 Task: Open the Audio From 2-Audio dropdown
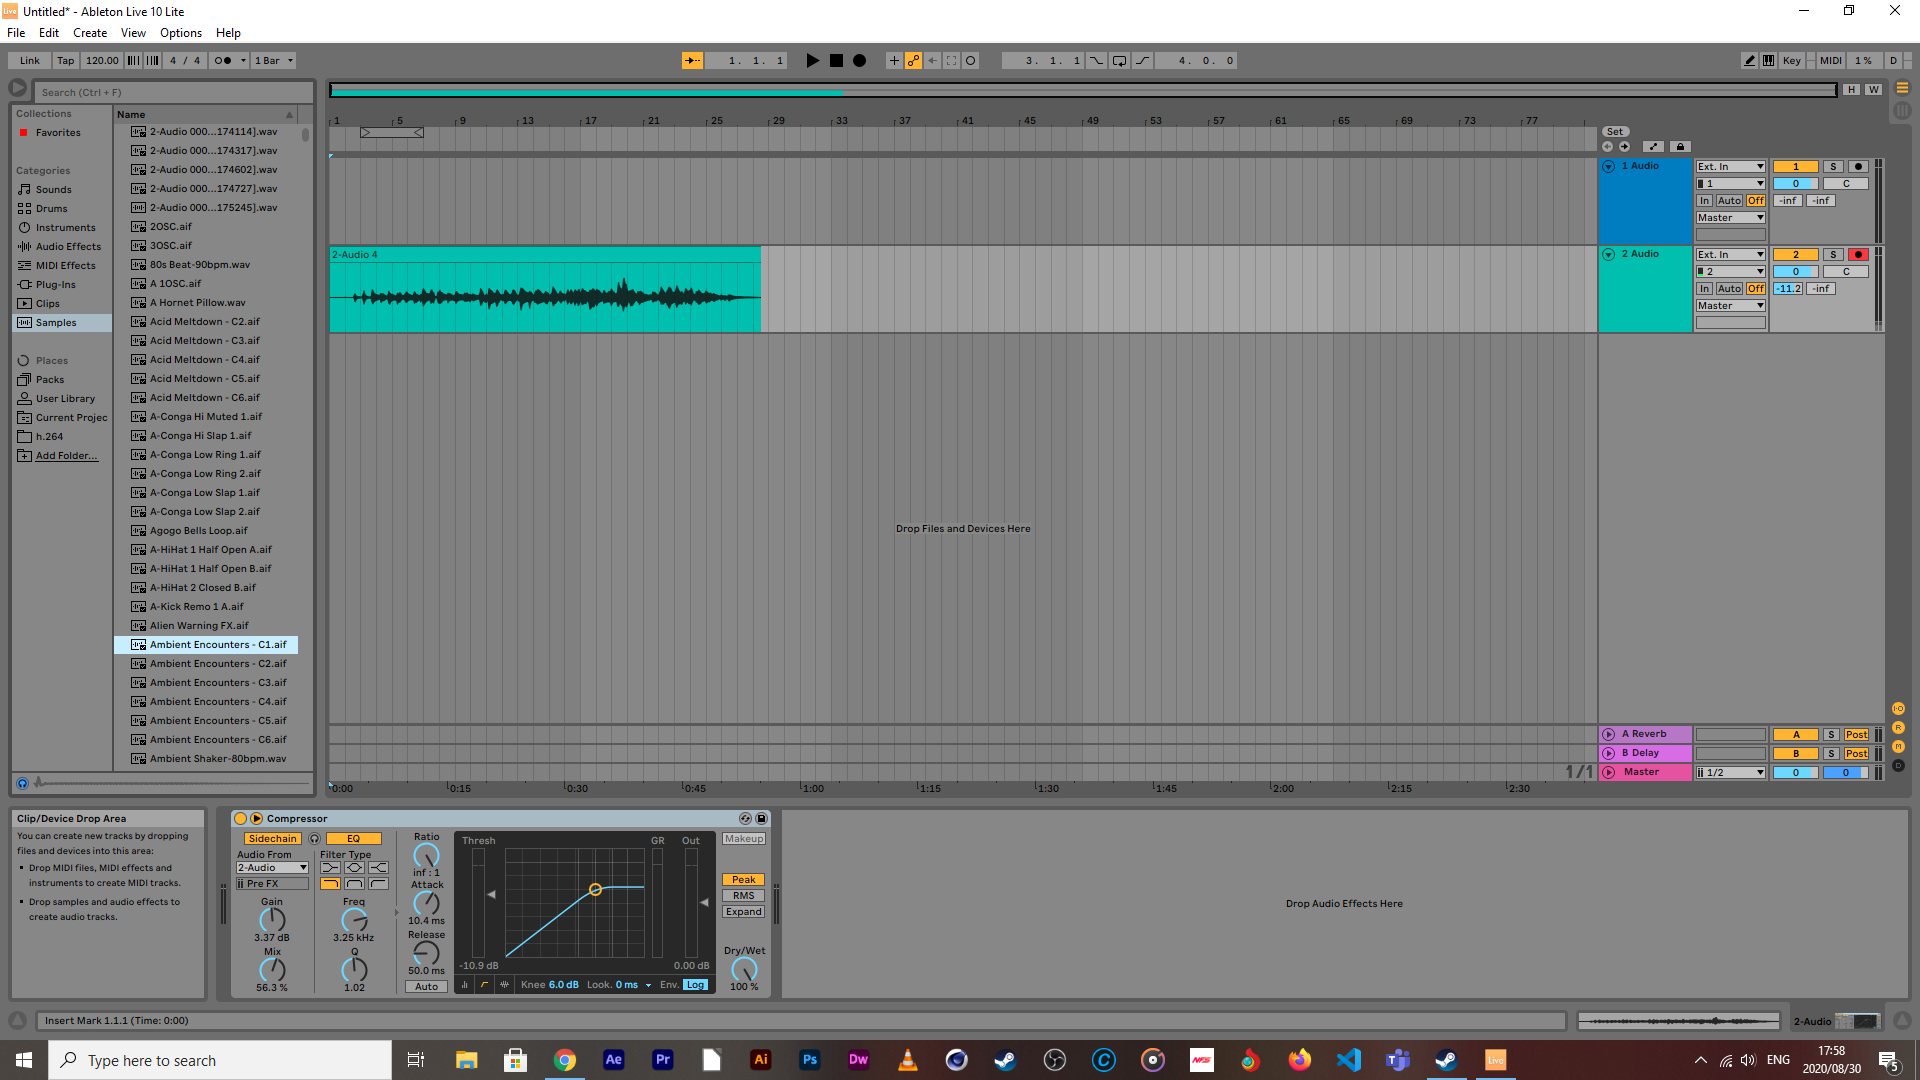click(x=272, y=868)
